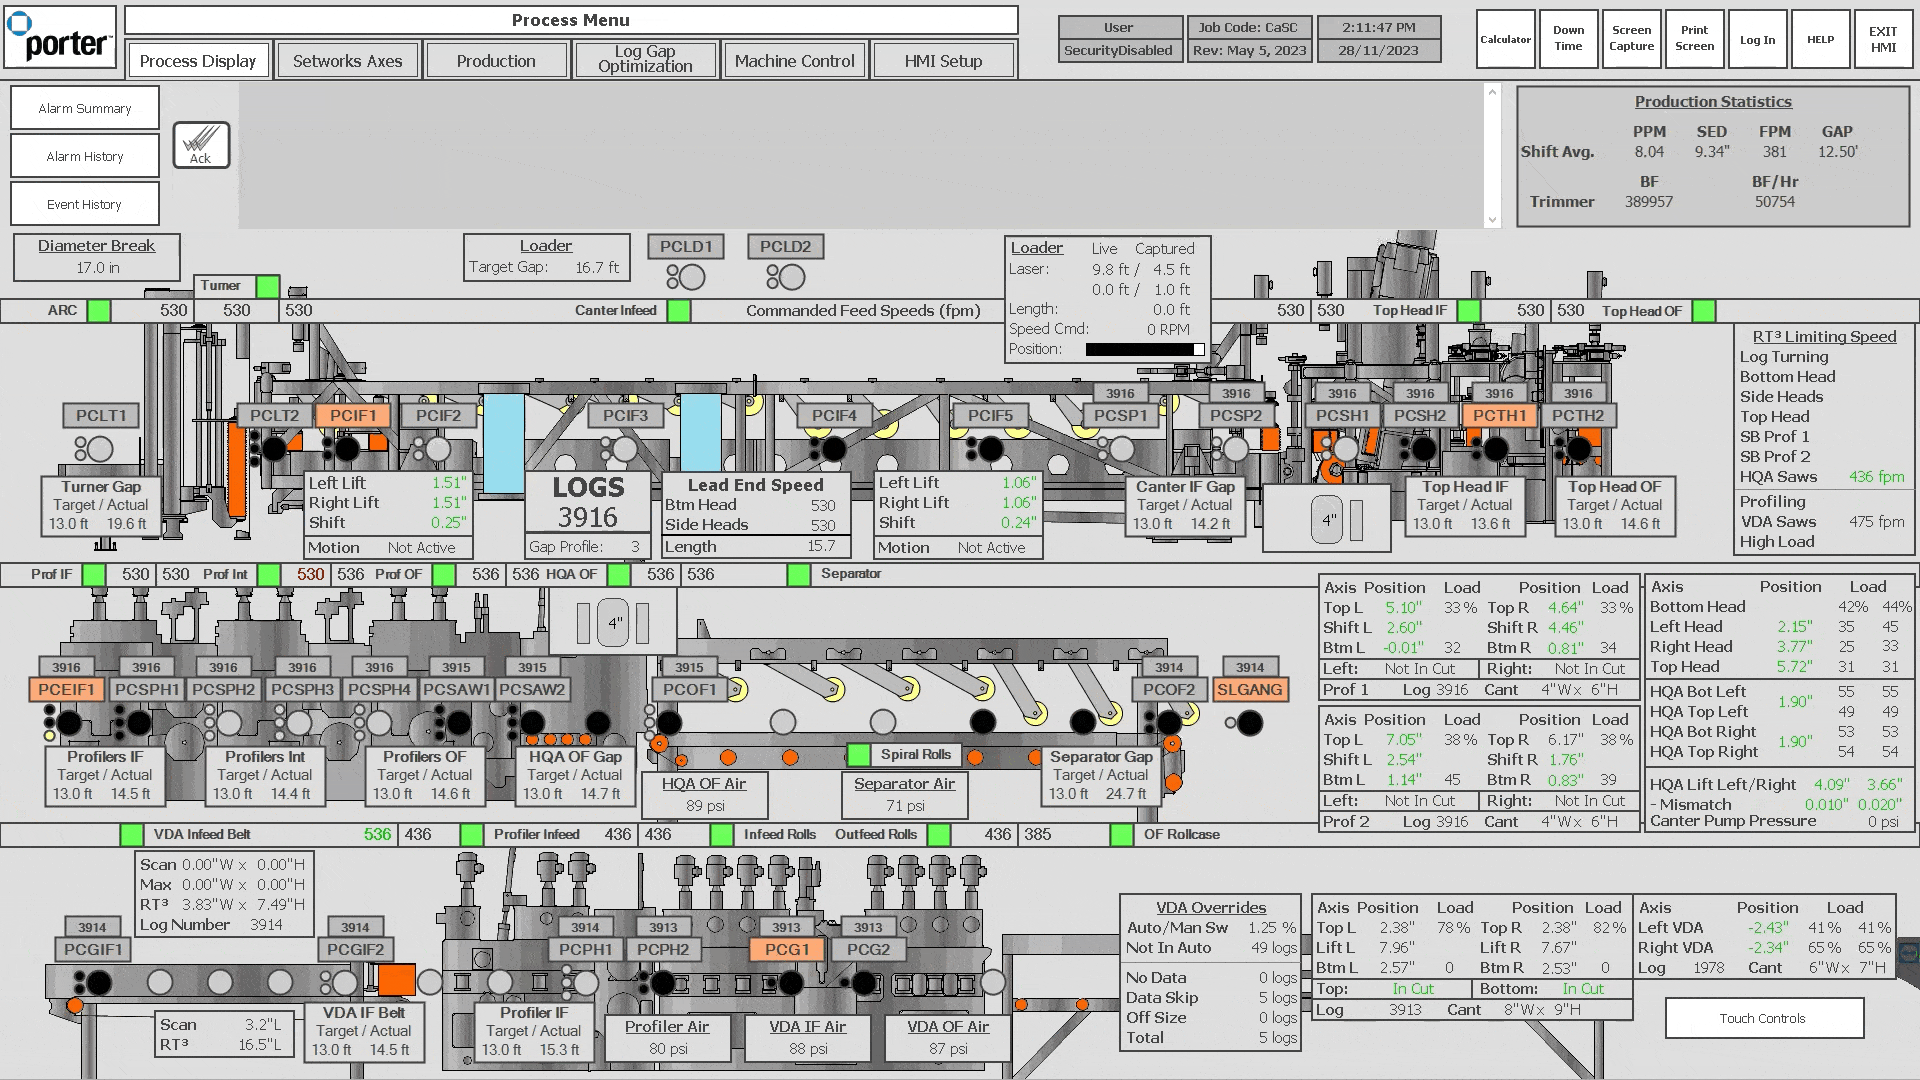Select the PCLT1 photocell label
Viewport: 1920px width, 1080px height.
[x=101, y=415]
